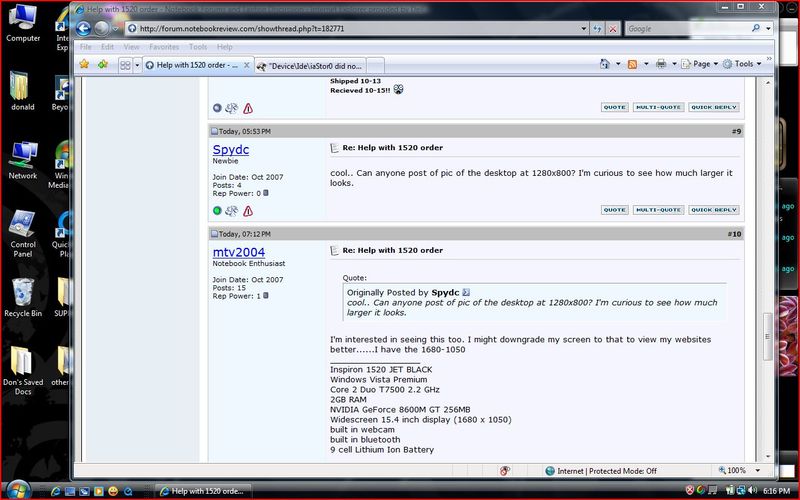Click the Print icon
Image resolution: width=800 pixels, height=500 pixels.
(661, 64)
